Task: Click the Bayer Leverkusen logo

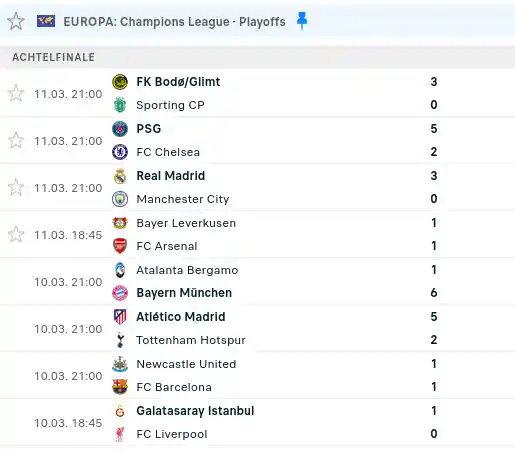Action: 120,223
